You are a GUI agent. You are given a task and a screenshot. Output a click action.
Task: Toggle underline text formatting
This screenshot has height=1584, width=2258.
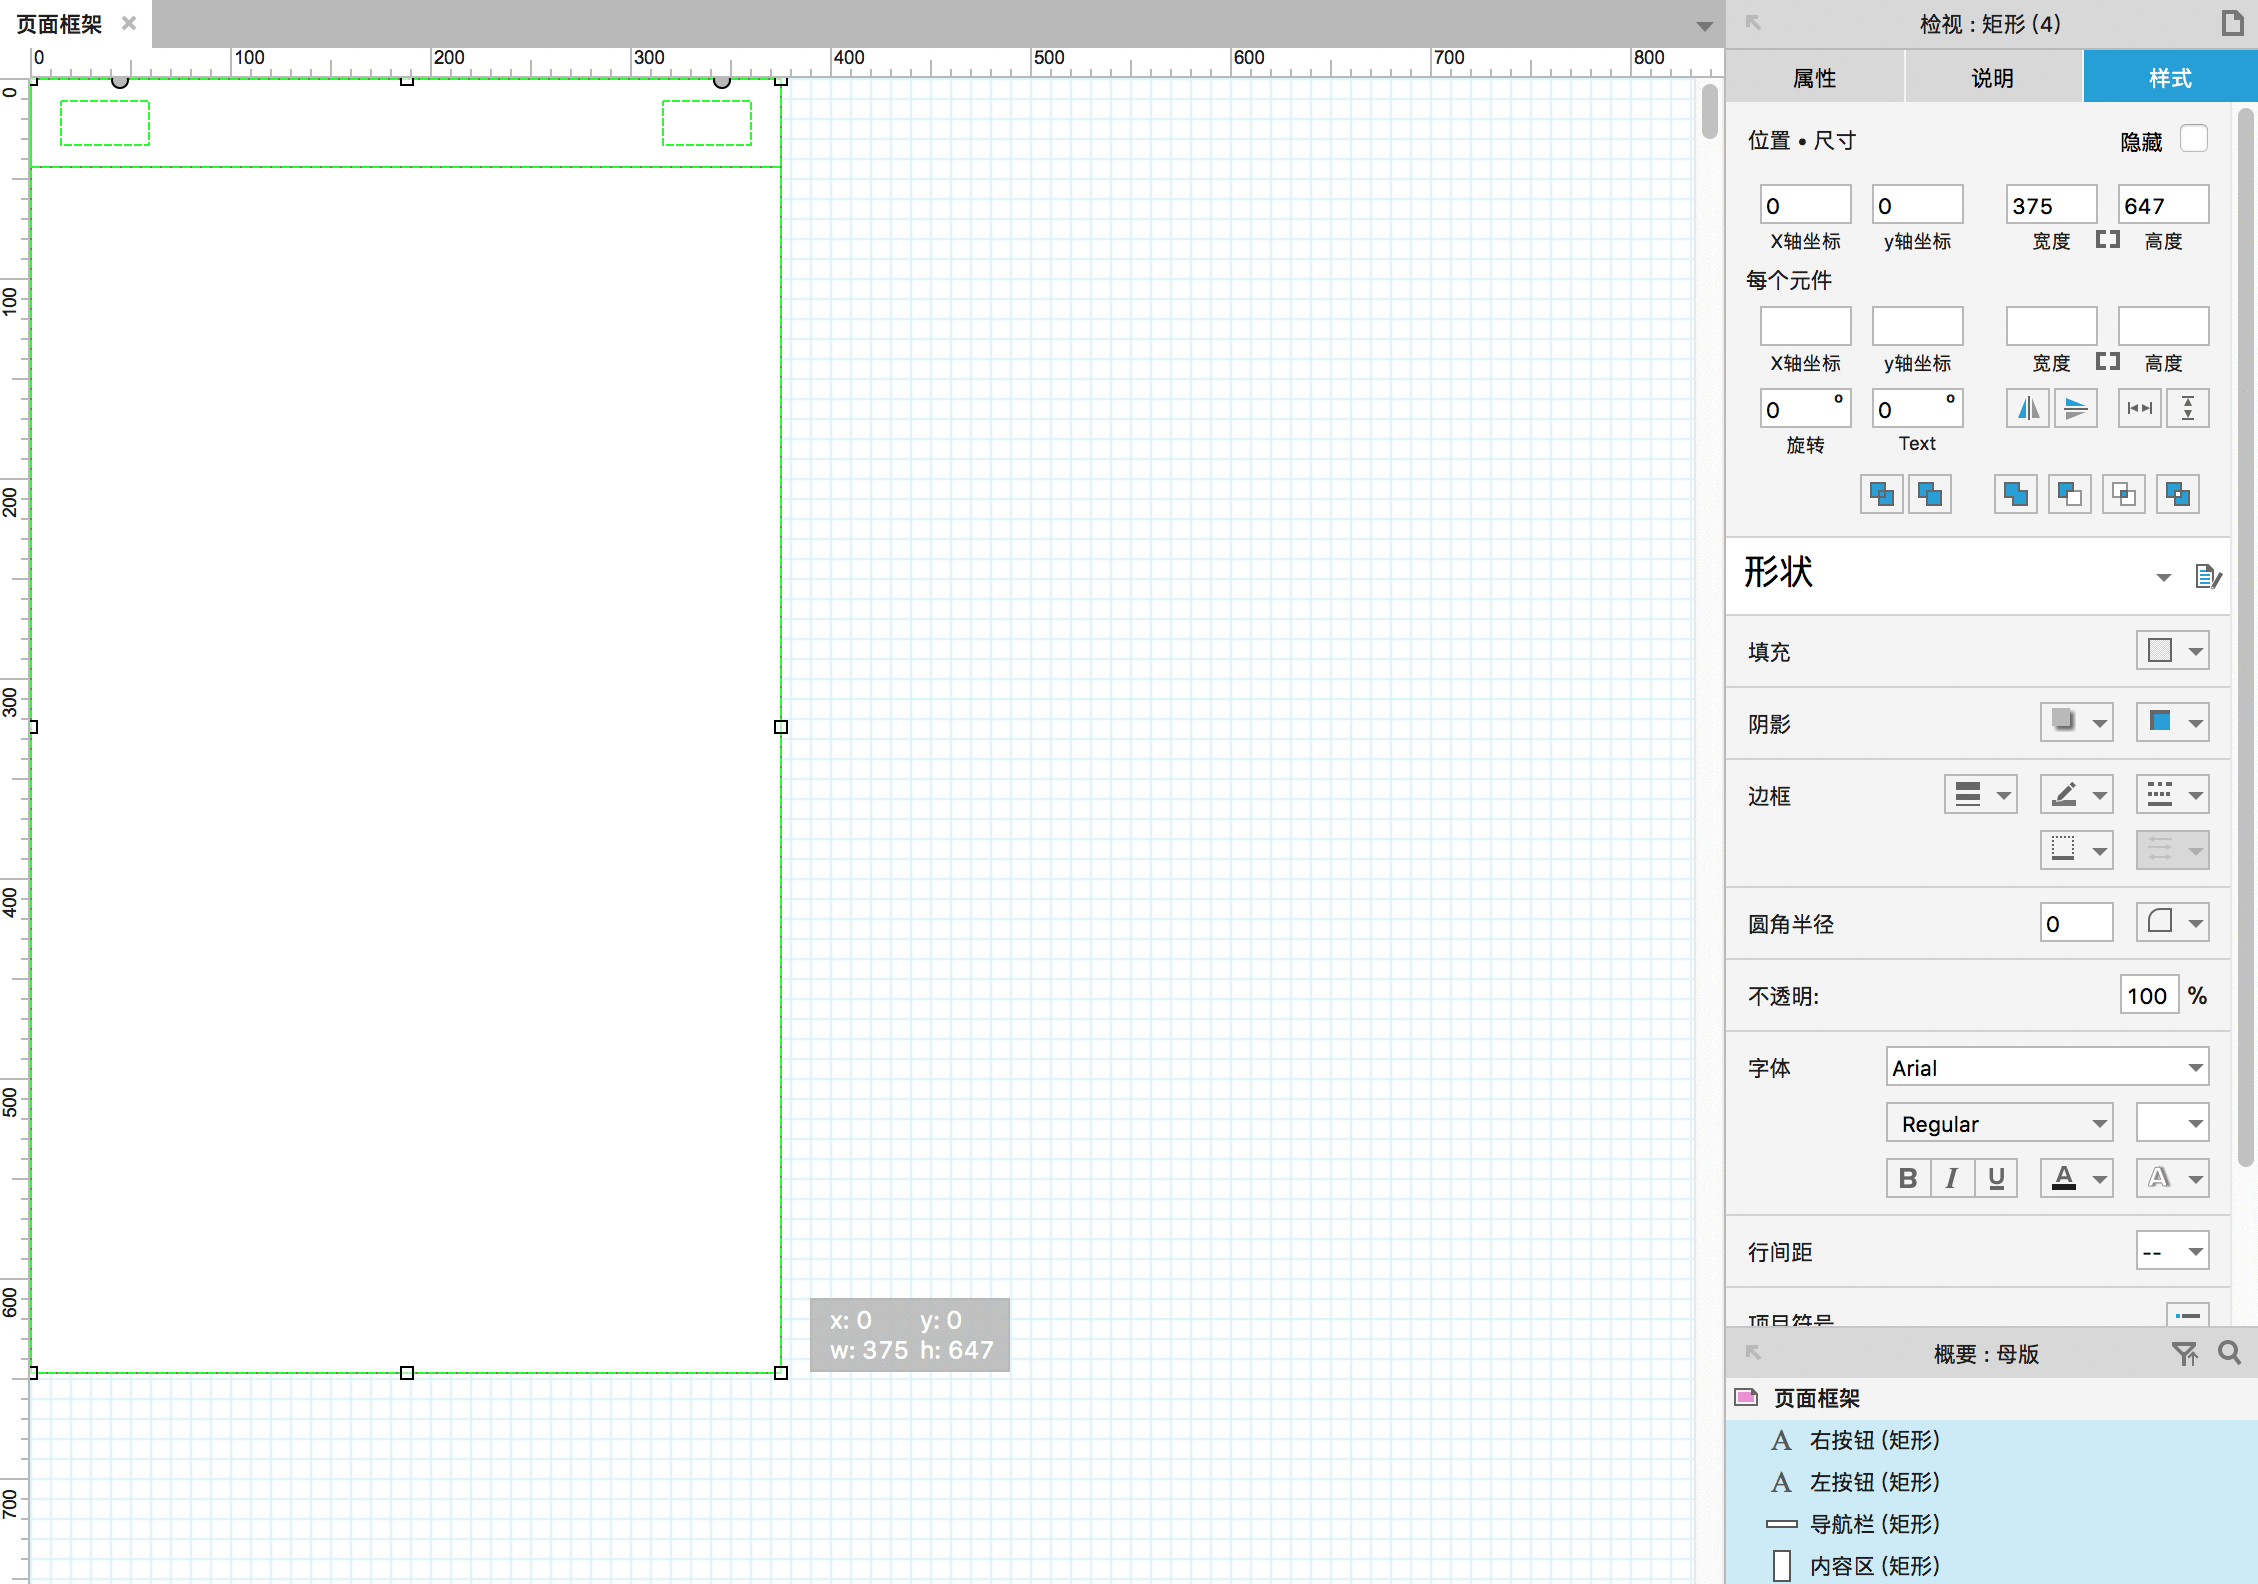click(x=1996, y=1178)
